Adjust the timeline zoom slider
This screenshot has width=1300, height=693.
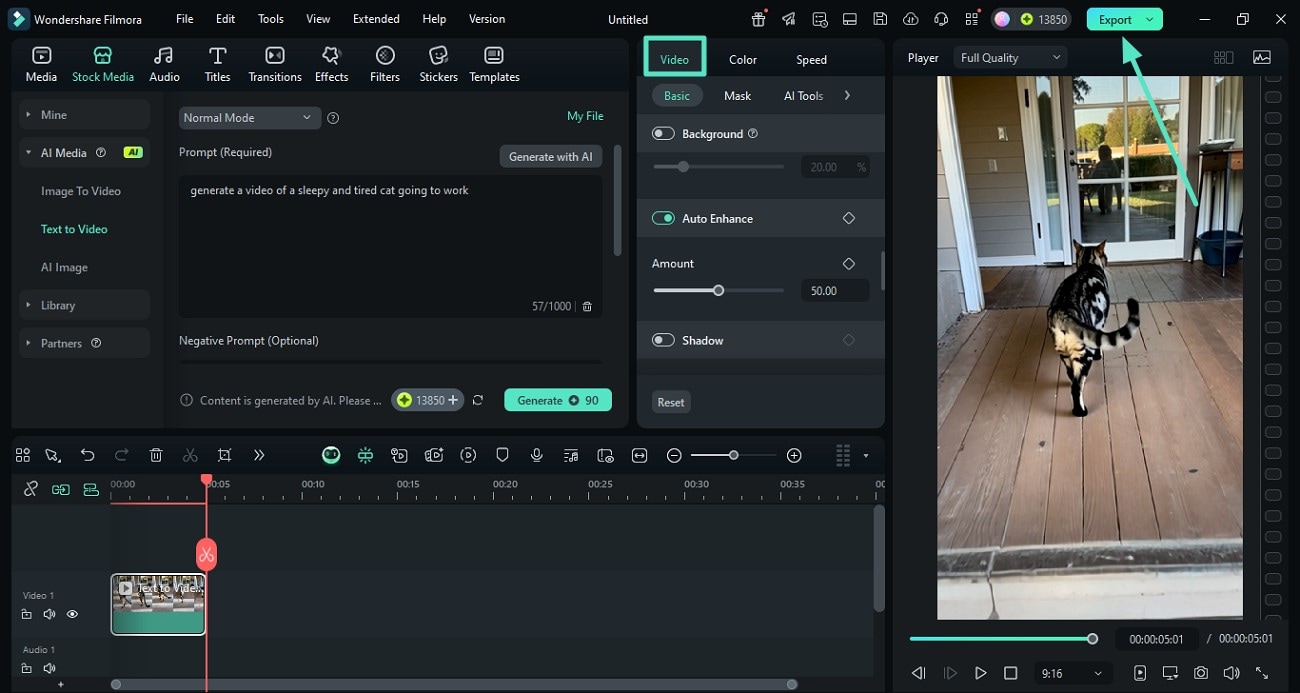click(733, 455)
